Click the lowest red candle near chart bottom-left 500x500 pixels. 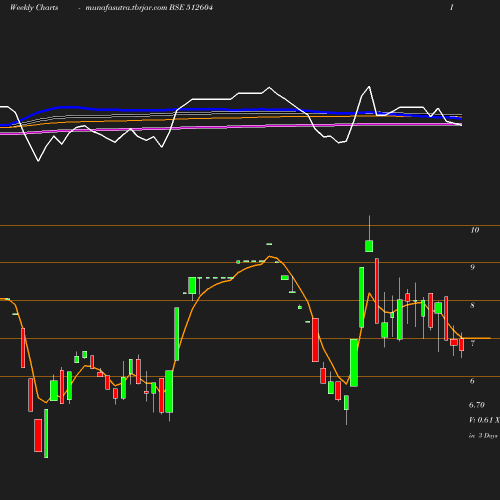tap(38, 436)
